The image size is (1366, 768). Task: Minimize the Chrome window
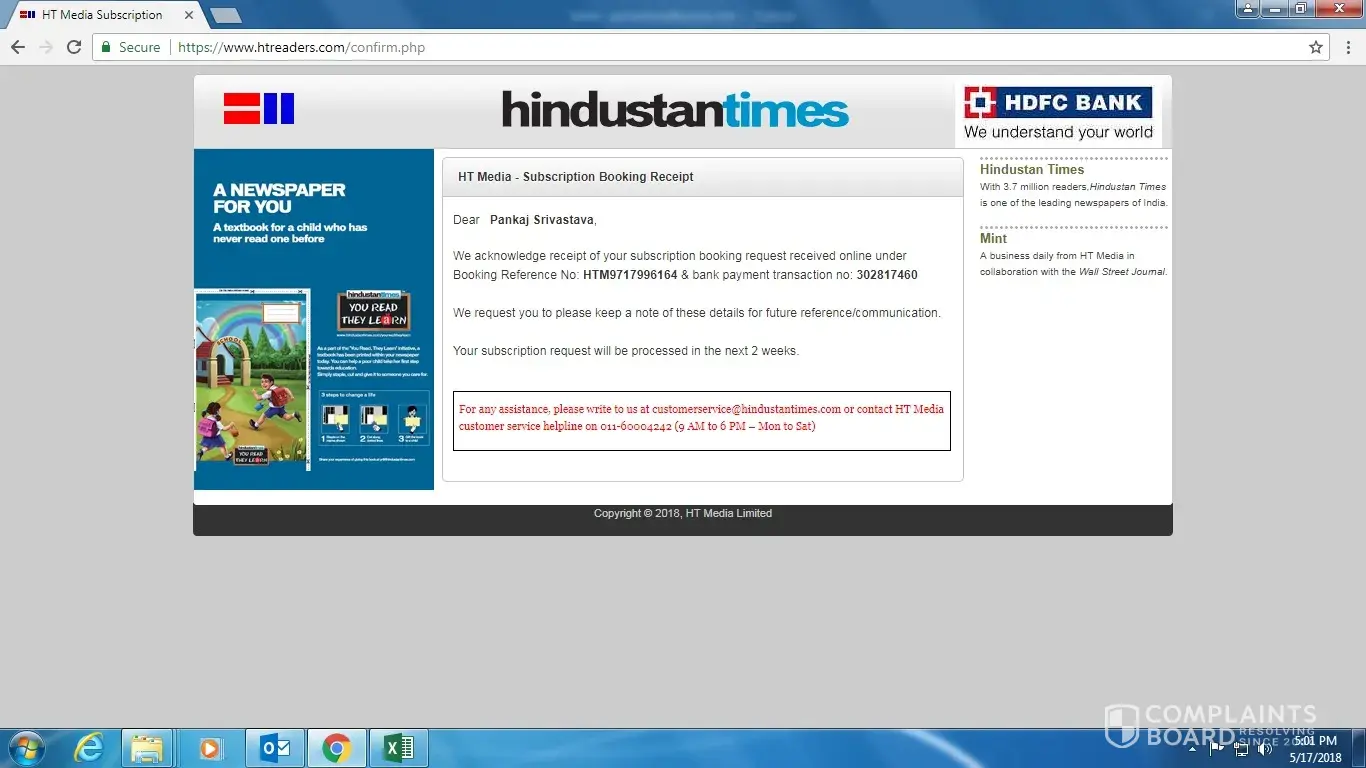(x=1274, y=9)
